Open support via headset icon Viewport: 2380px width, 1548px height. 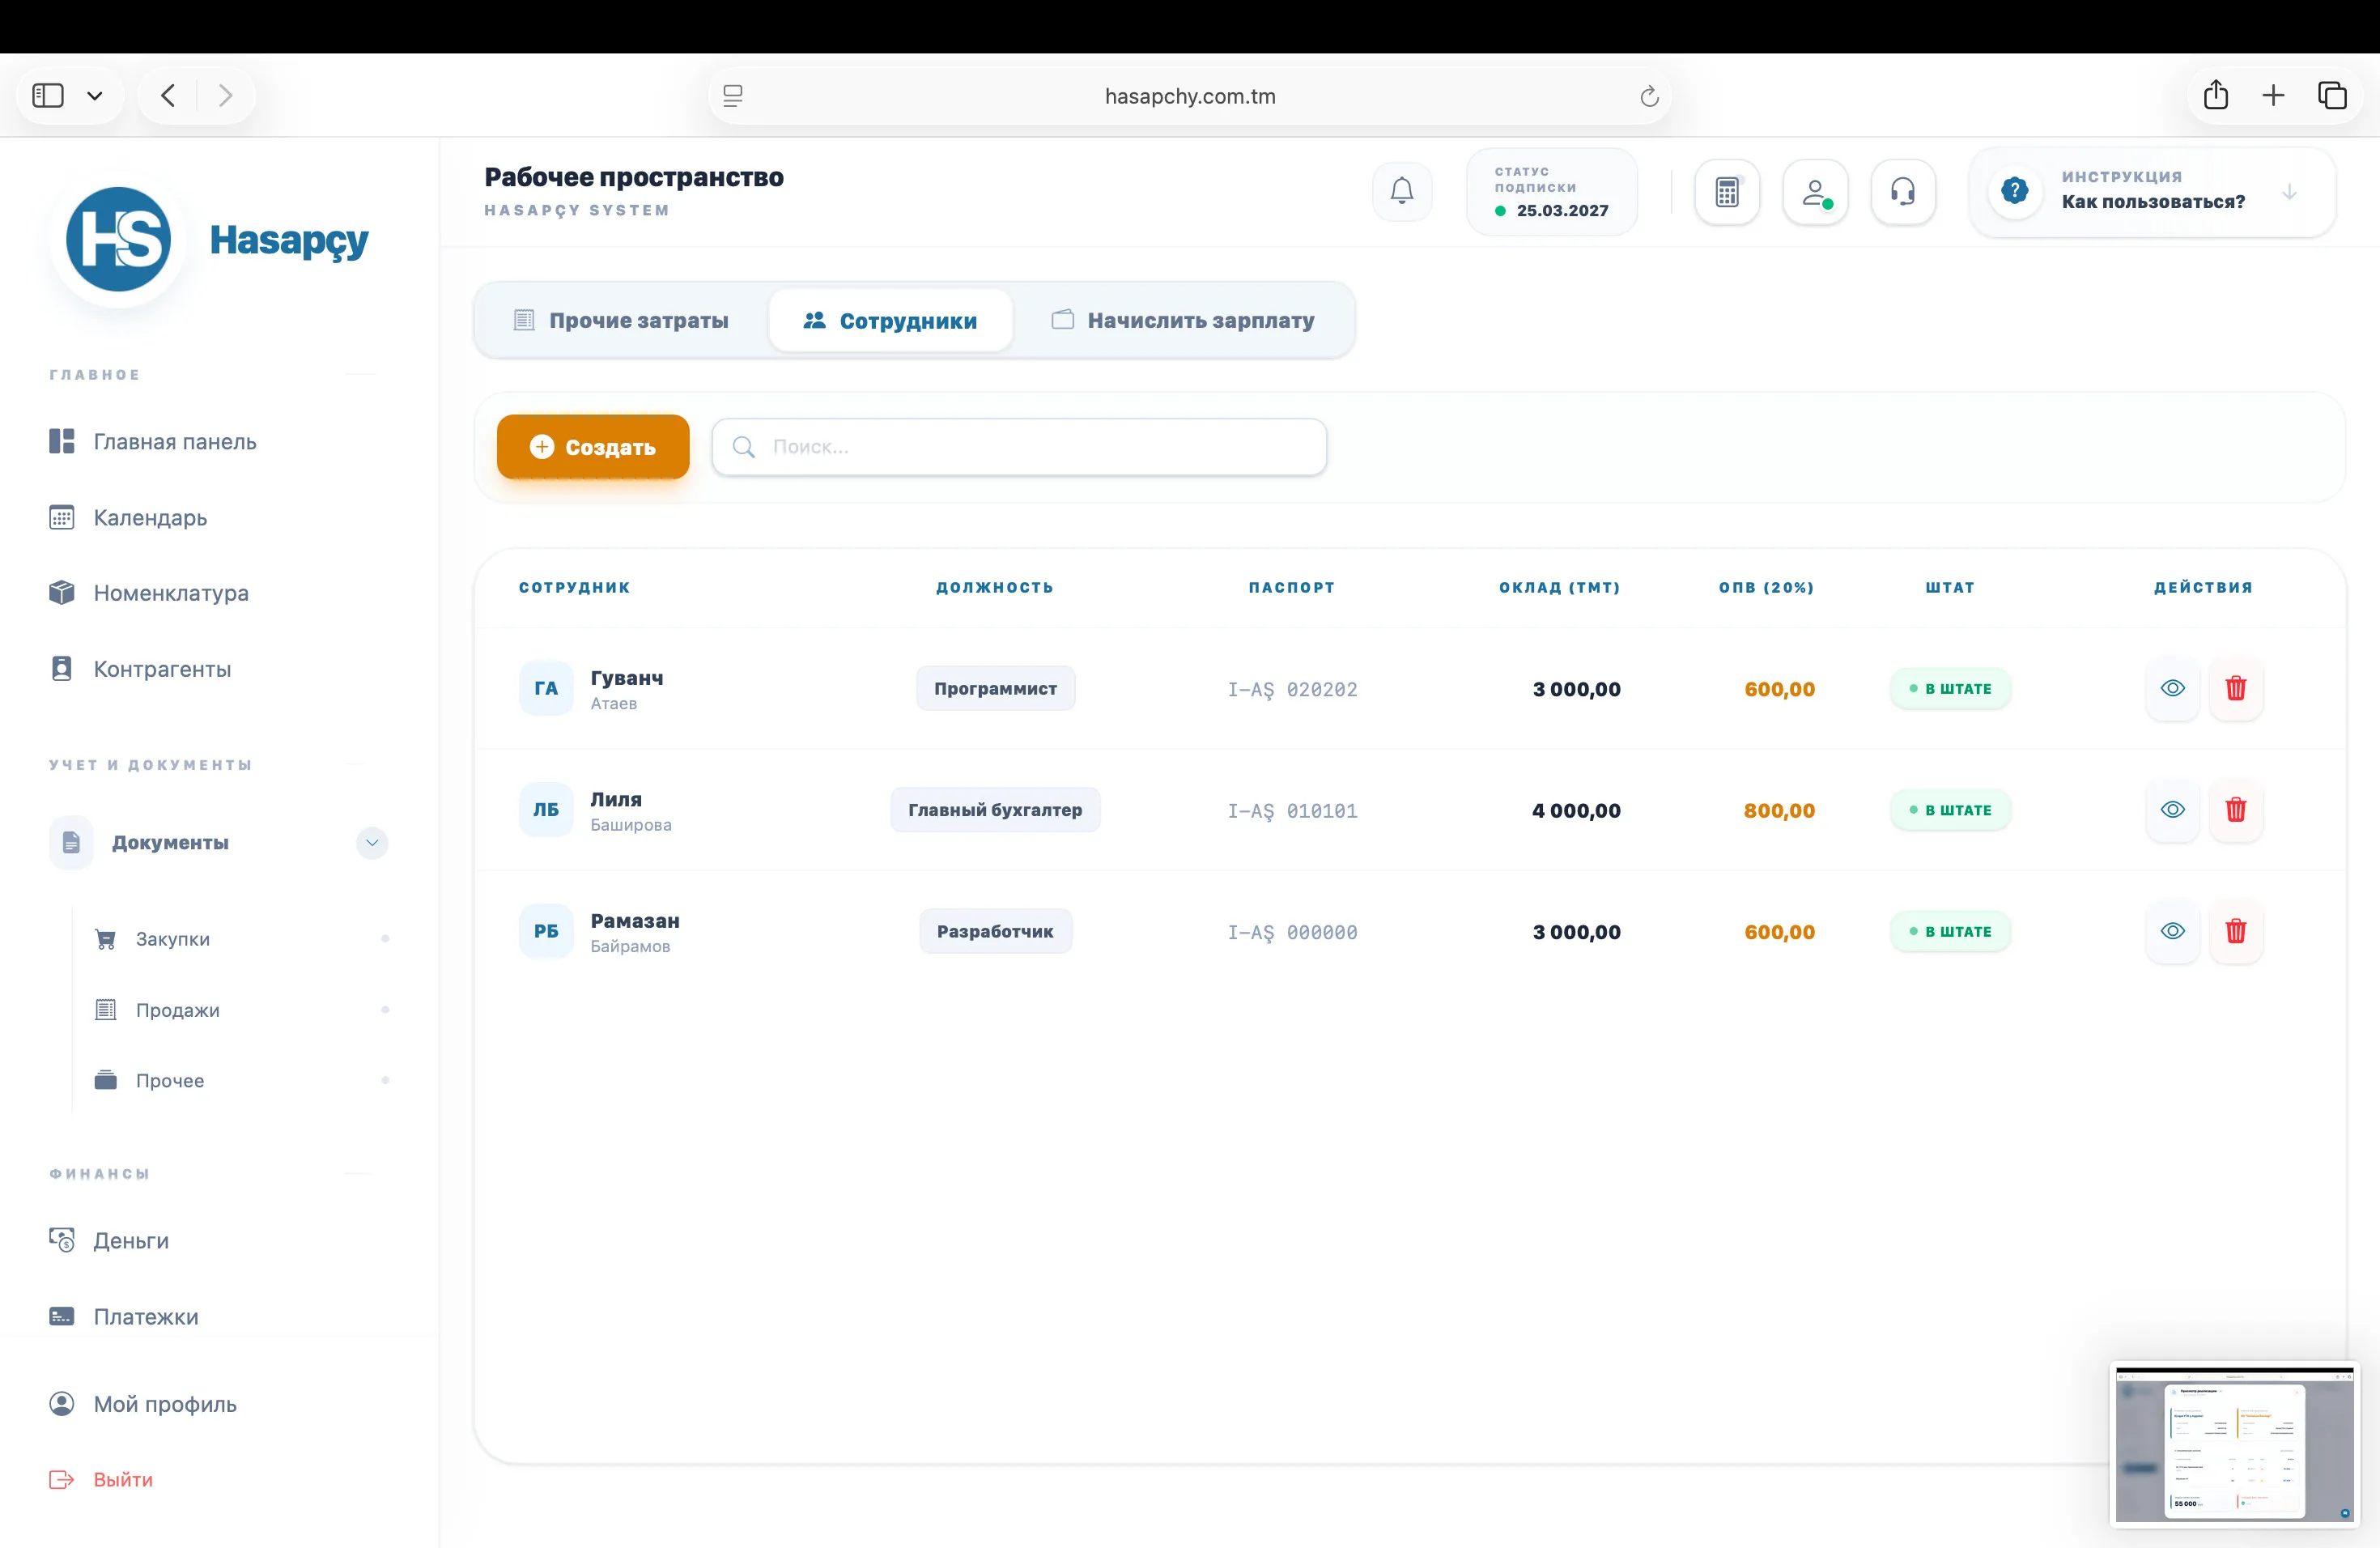1902,191
